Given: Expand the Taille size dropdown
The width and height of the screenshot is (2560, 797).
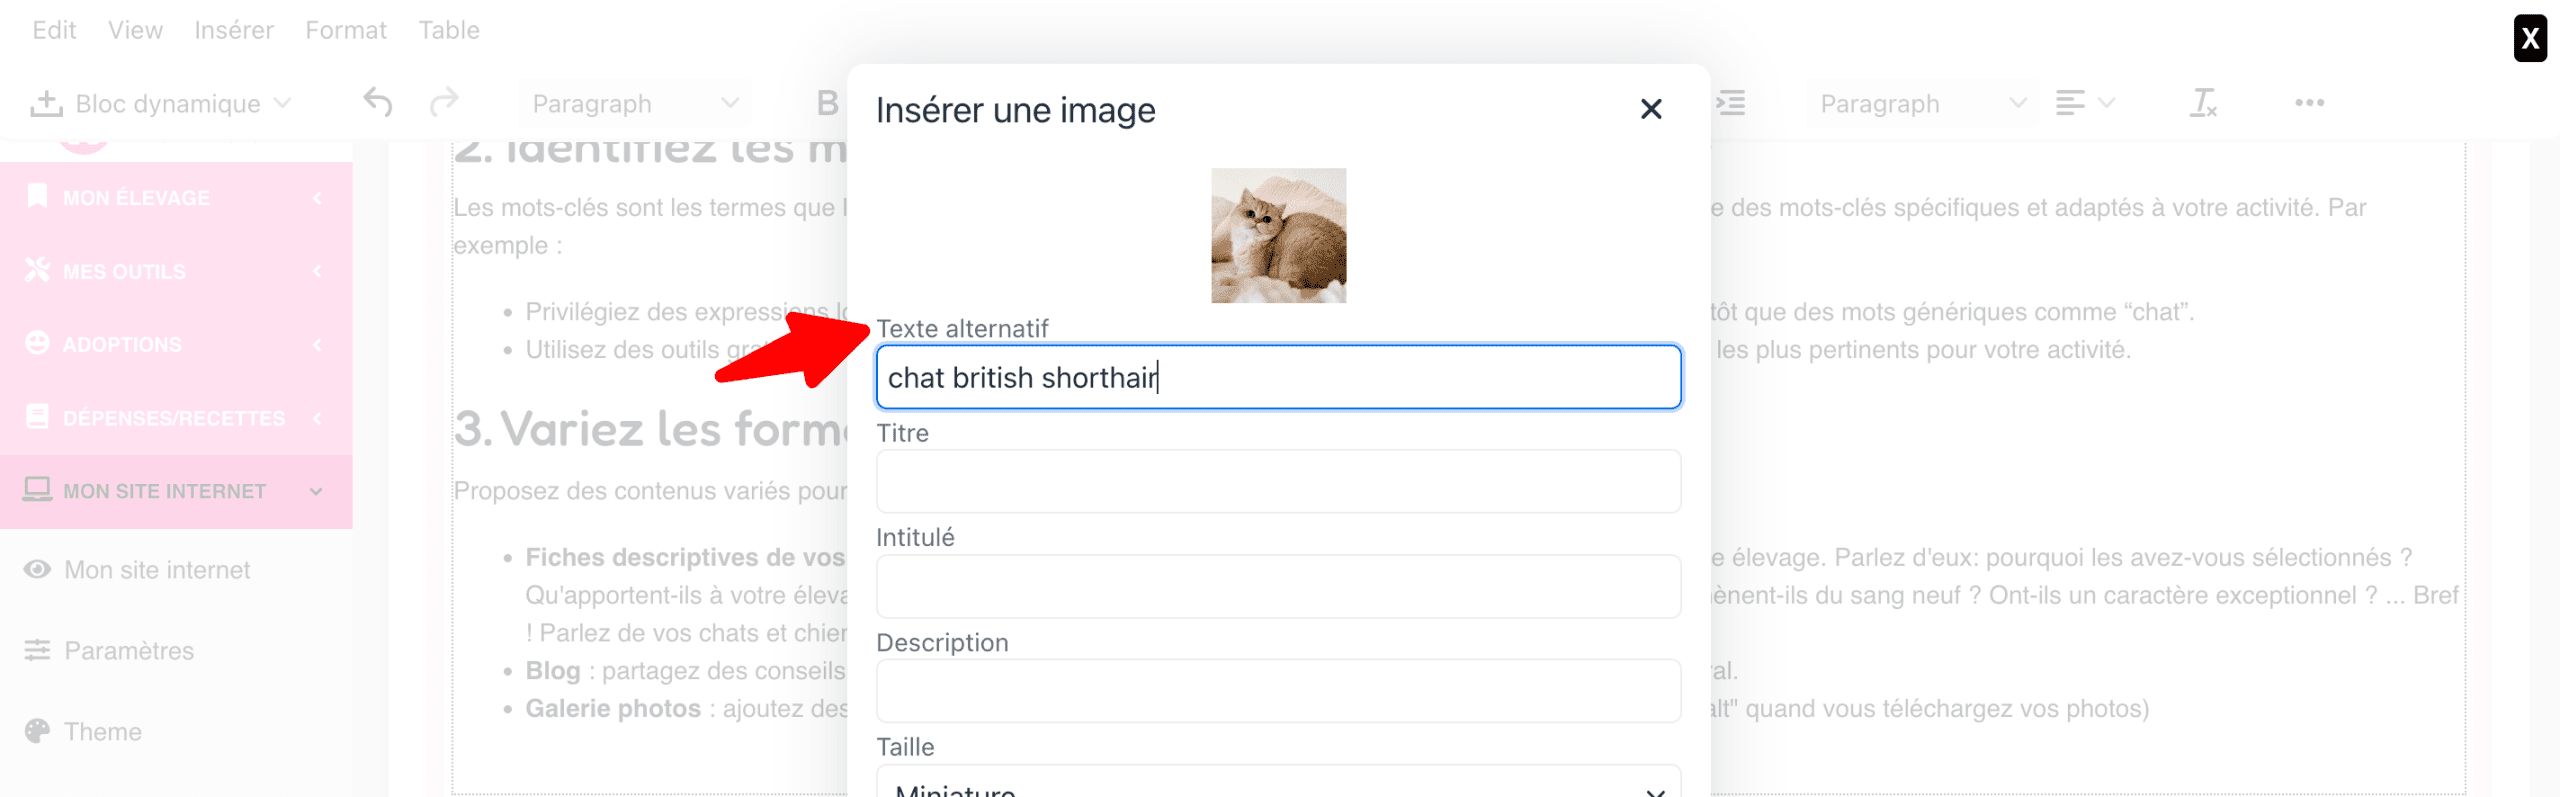Looking at the screenshot, I should pyautogui.click(x=1278, y=782).
